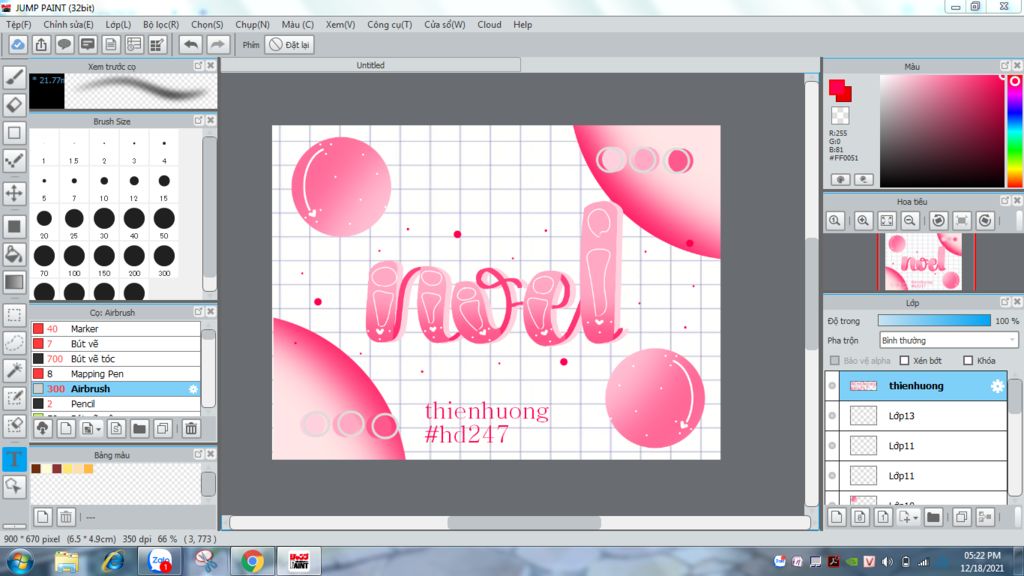This screenshot has height=576, width=1024.
Task: Pick the yellow swatch in Bảng màu palette
Action: [x=68, y=468]
